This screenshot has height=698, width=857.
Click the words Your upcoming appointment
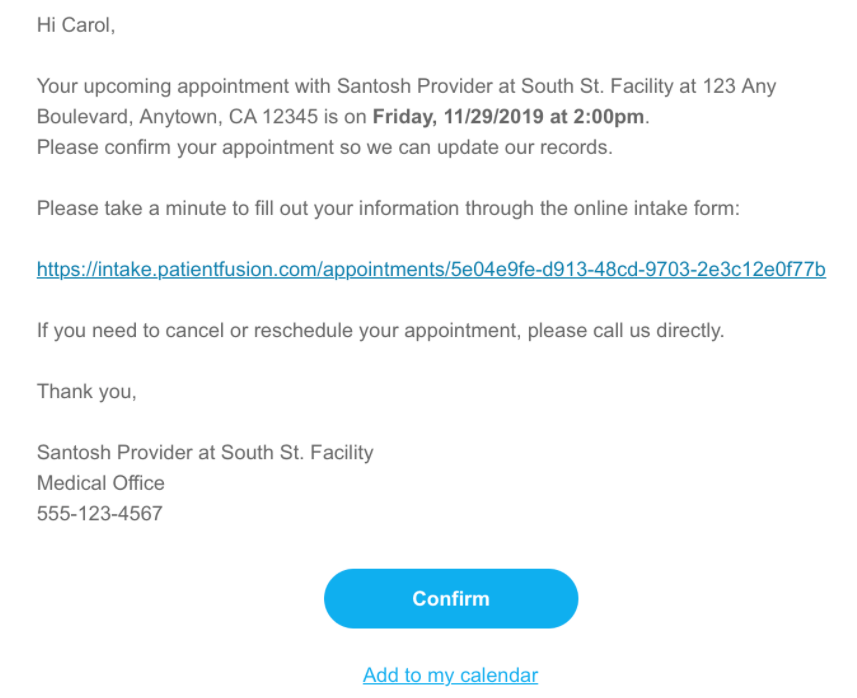131,86
